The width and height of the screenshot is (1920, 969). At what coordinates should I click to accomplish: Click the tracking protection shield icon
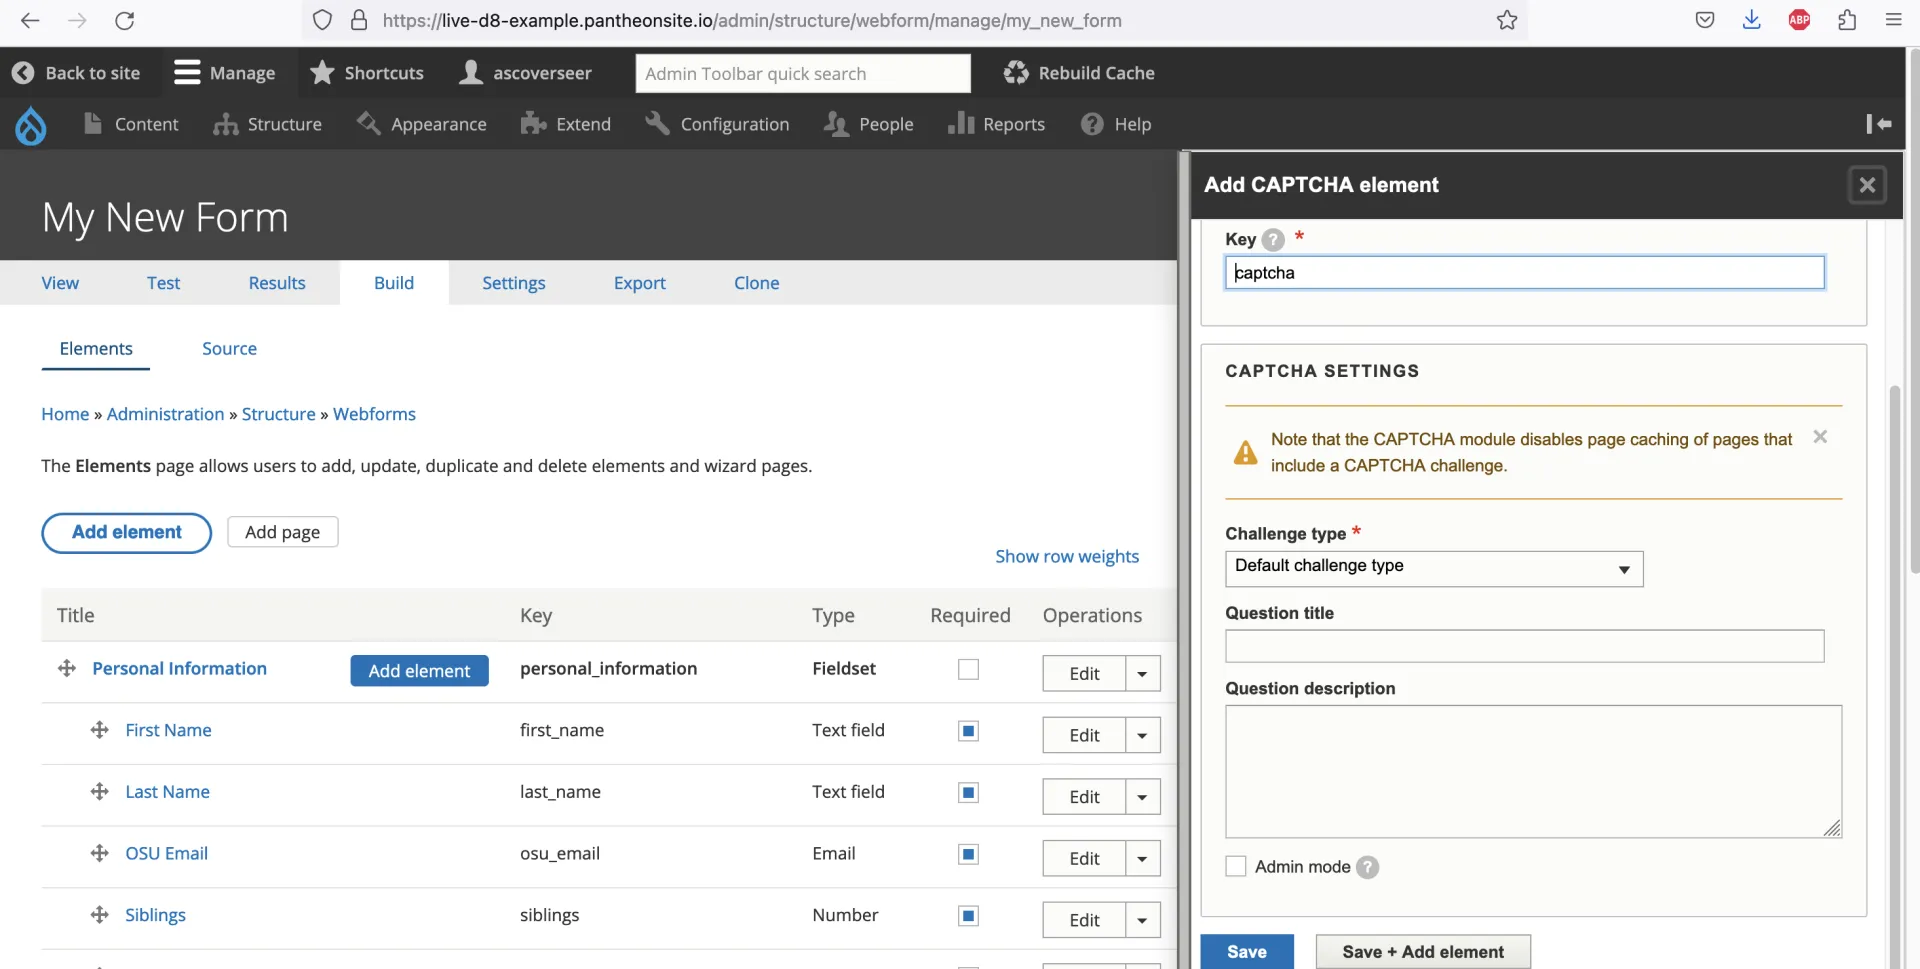tap(322, 20)
